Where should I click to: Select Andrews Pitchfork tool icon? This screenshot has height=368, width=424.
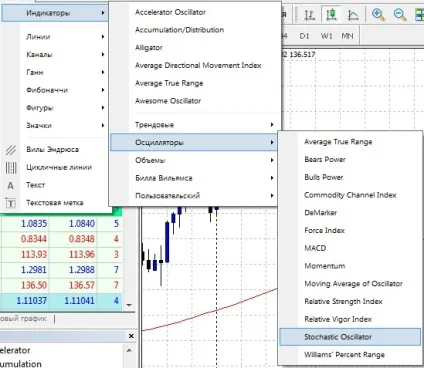(11, 150)
